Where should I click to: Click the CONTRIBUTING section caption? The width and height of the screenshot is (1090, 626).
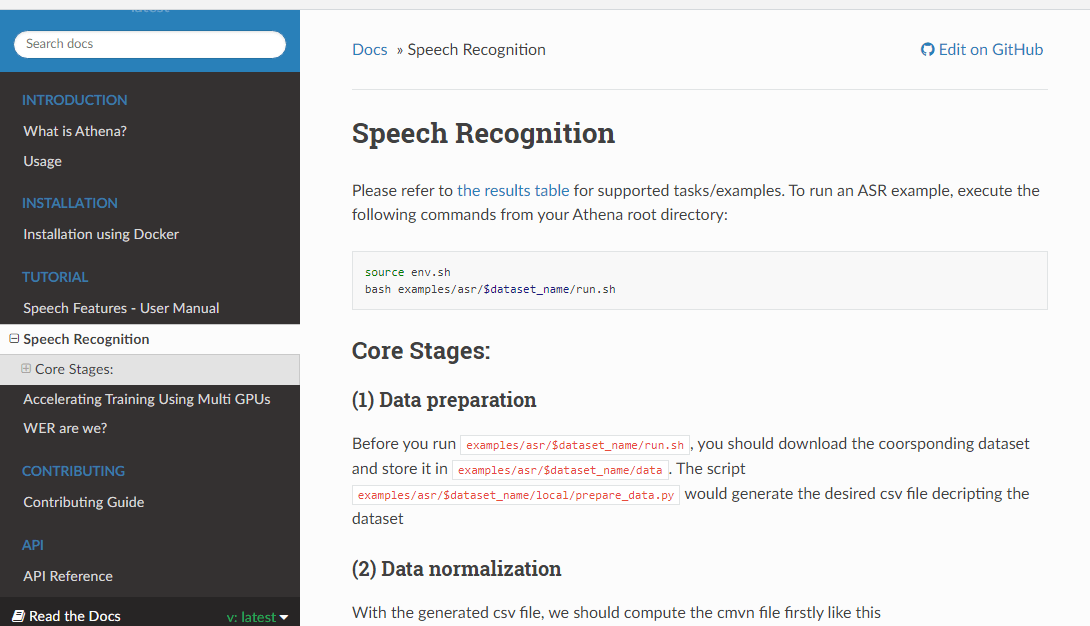click(73, 471)
